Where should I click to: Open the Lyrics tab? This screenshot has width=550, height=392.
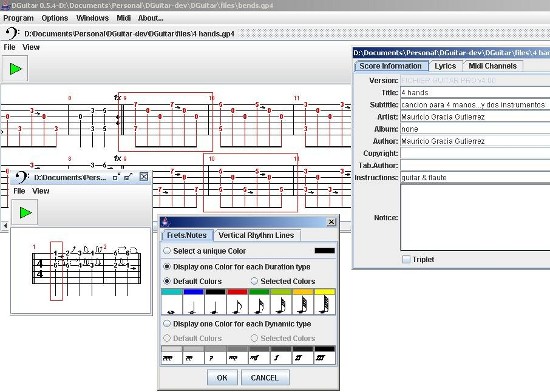(445, 66)
